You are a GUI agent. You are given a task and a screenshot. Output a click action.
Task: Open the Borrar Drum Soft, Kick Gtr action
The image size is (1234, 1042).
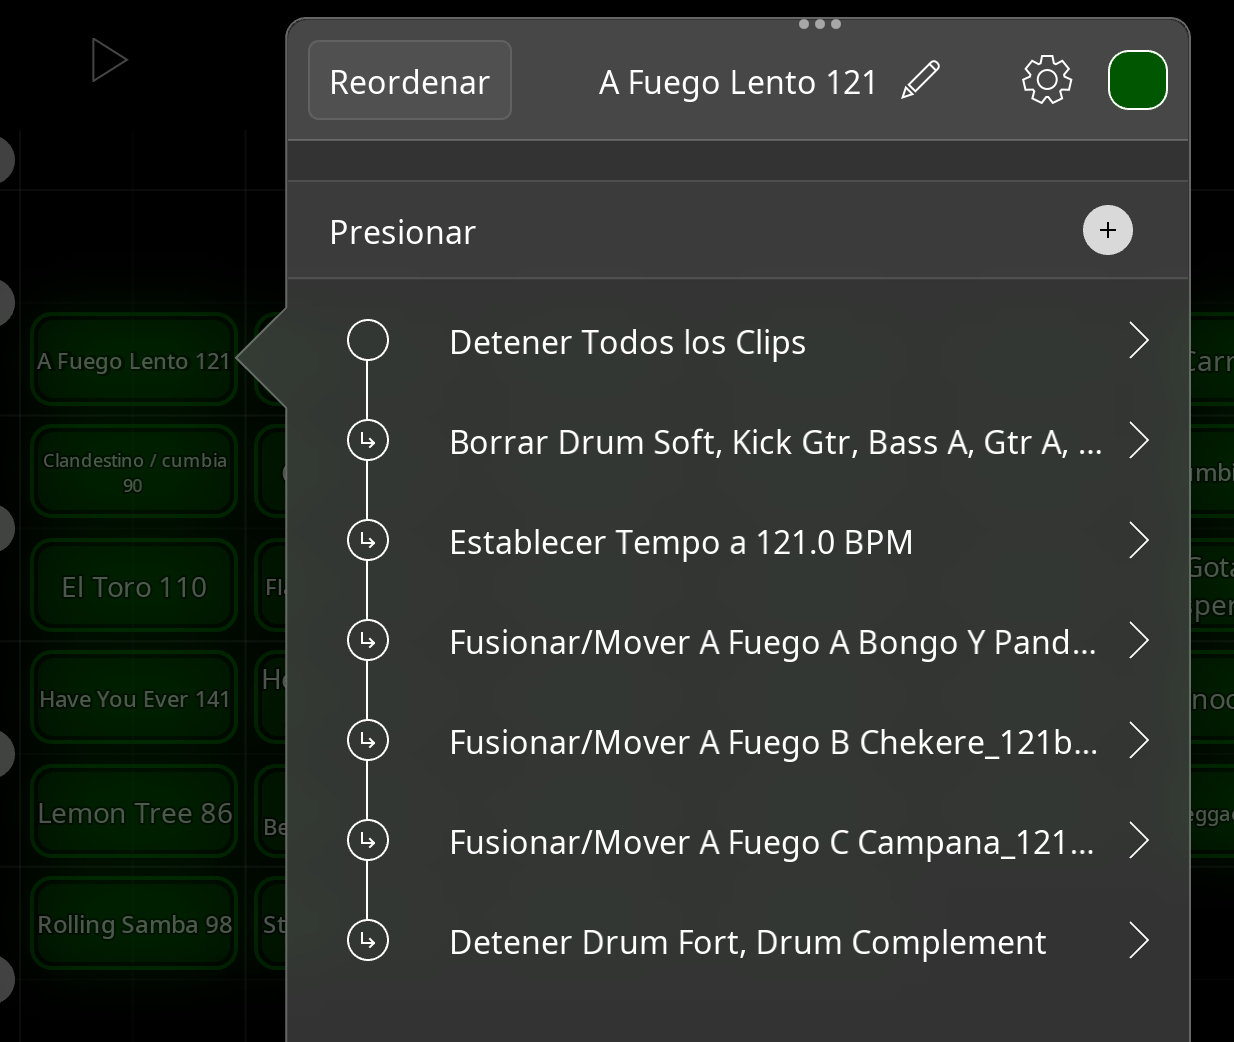(1140, 441)
